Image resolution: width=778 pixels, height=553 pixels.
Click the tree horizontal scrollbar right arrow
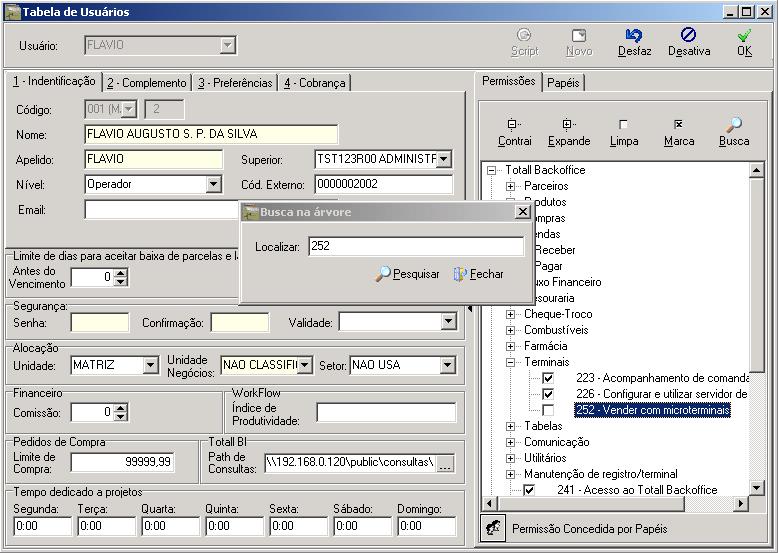pos(740,504)
